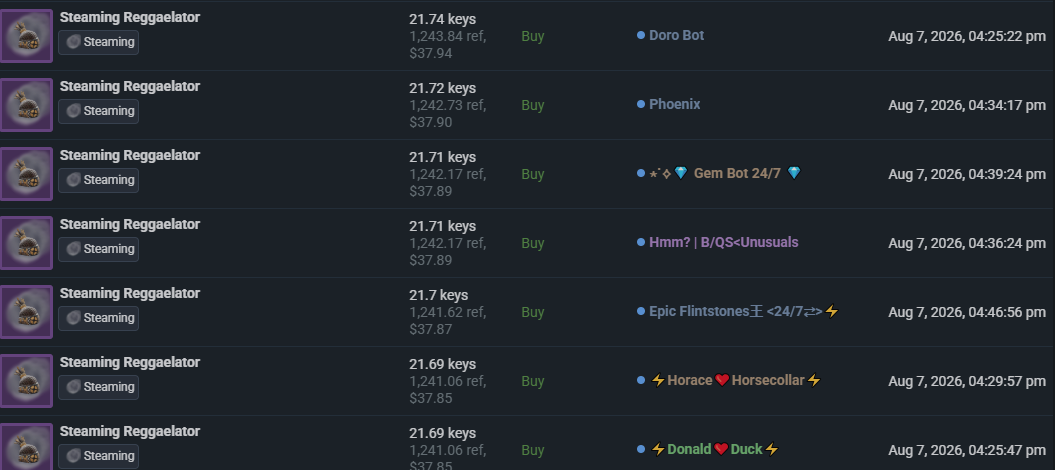Click Steaming Reggaelator title in Phoenix row

pyautogui.click(x=129, y=86)
